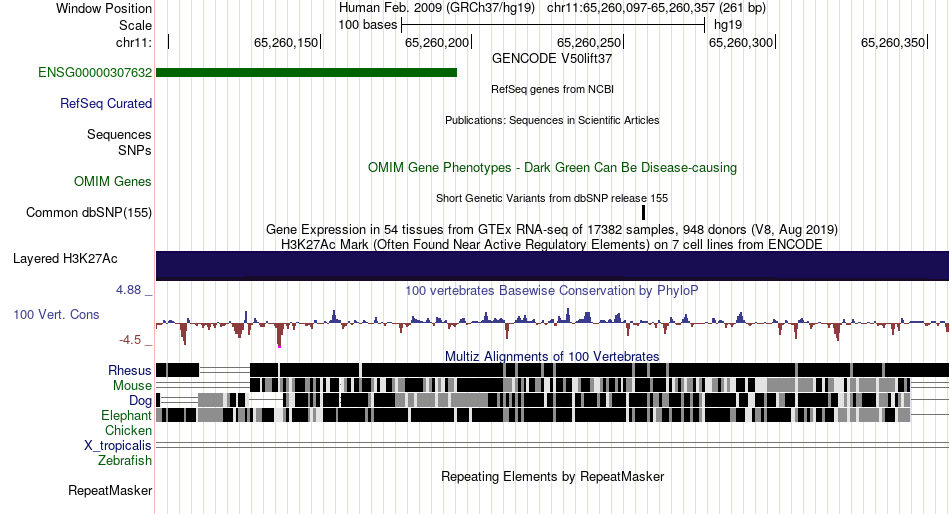Click the Mouse alignment track row
The width and height of the screenshot is (950, 514).
553,385
